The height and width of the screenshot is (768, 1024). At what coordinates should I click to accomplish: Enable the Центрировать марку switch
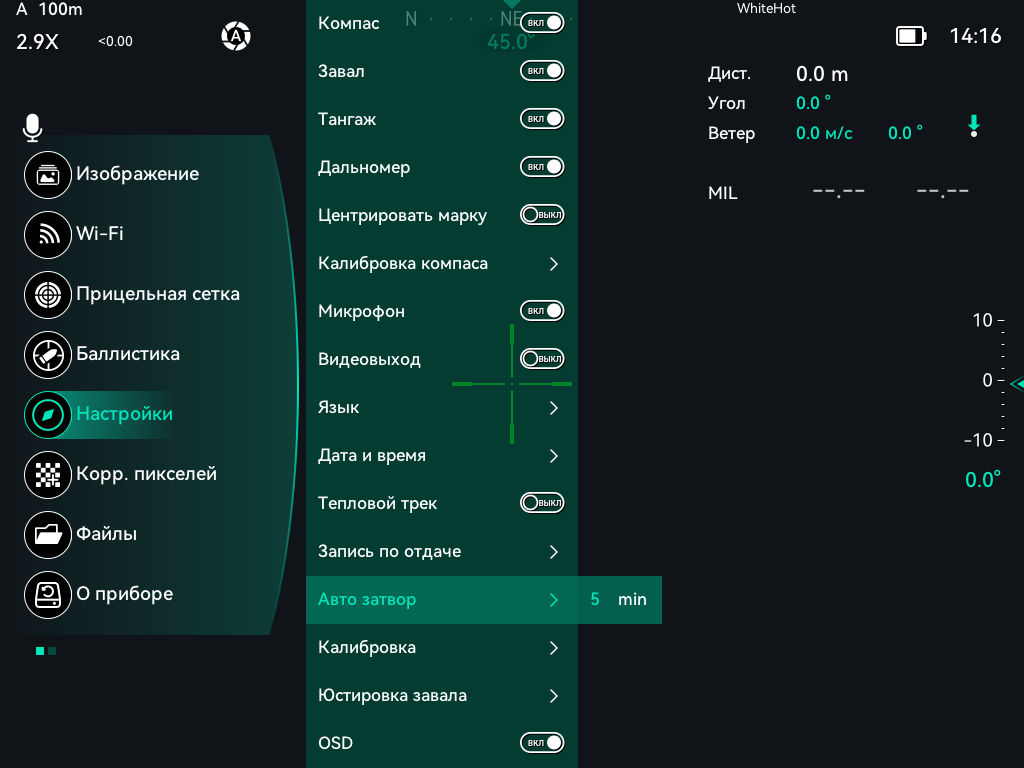tap(542, 215)
